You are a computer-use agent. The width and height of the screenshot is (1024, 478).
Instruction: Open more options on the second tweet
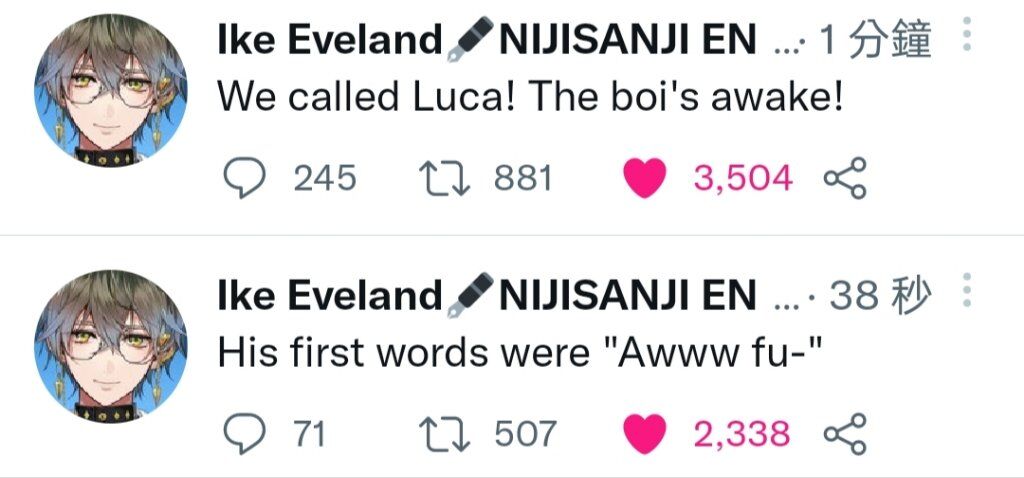pos(967,290)
